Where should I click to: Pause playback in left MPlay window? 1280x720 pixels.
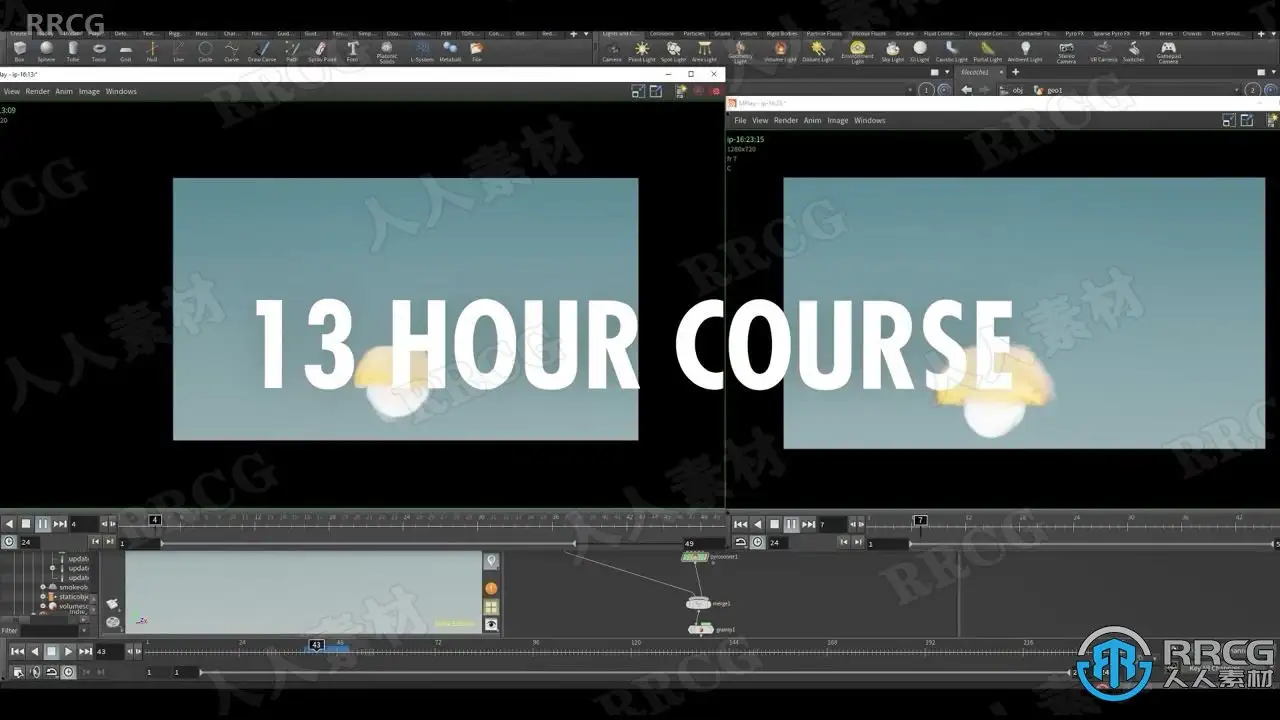click(x=43, y=523)
